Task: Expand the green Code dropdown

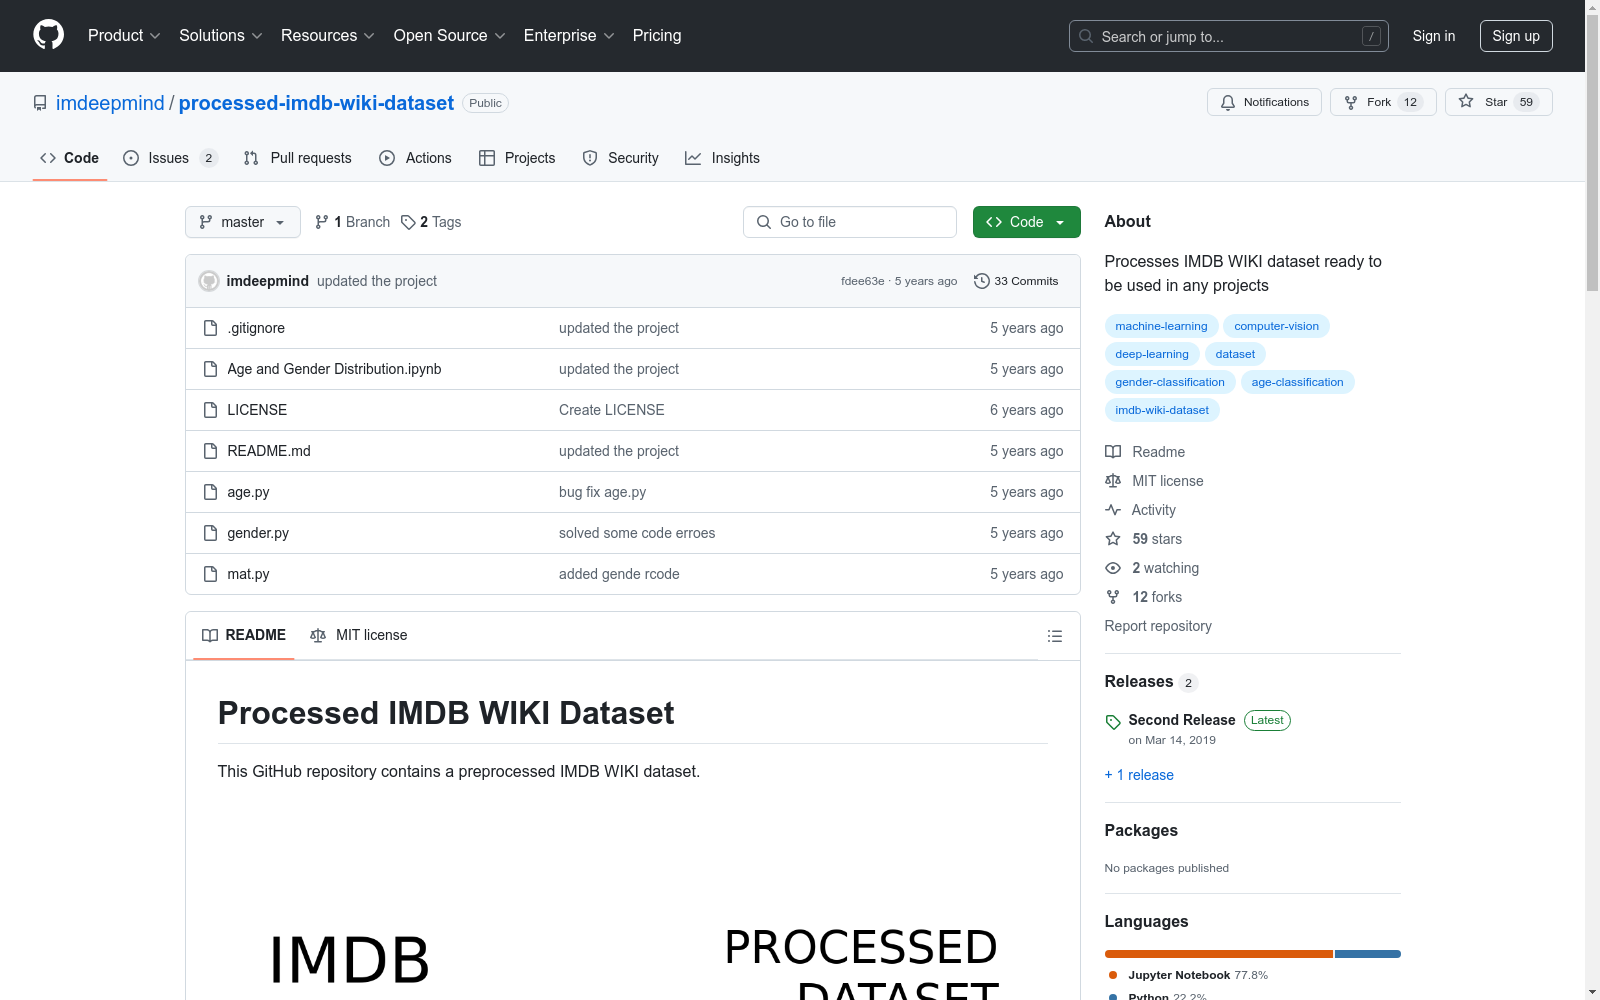Action: click(1026, 222)
